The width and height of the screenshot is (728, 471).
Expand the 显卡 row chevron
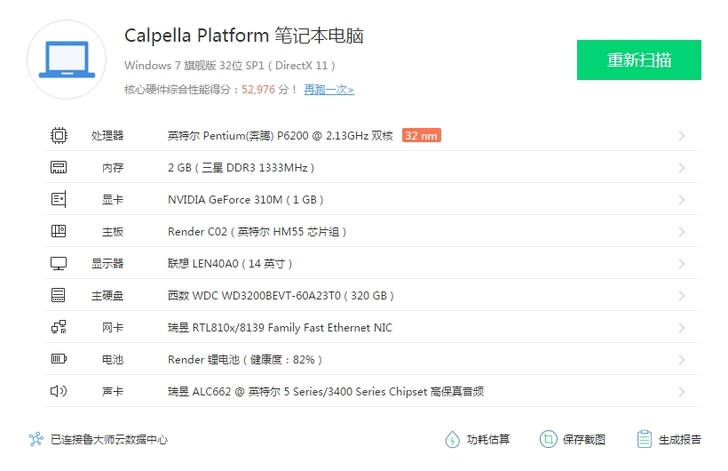pyautogui.click(x=682, y=200)
